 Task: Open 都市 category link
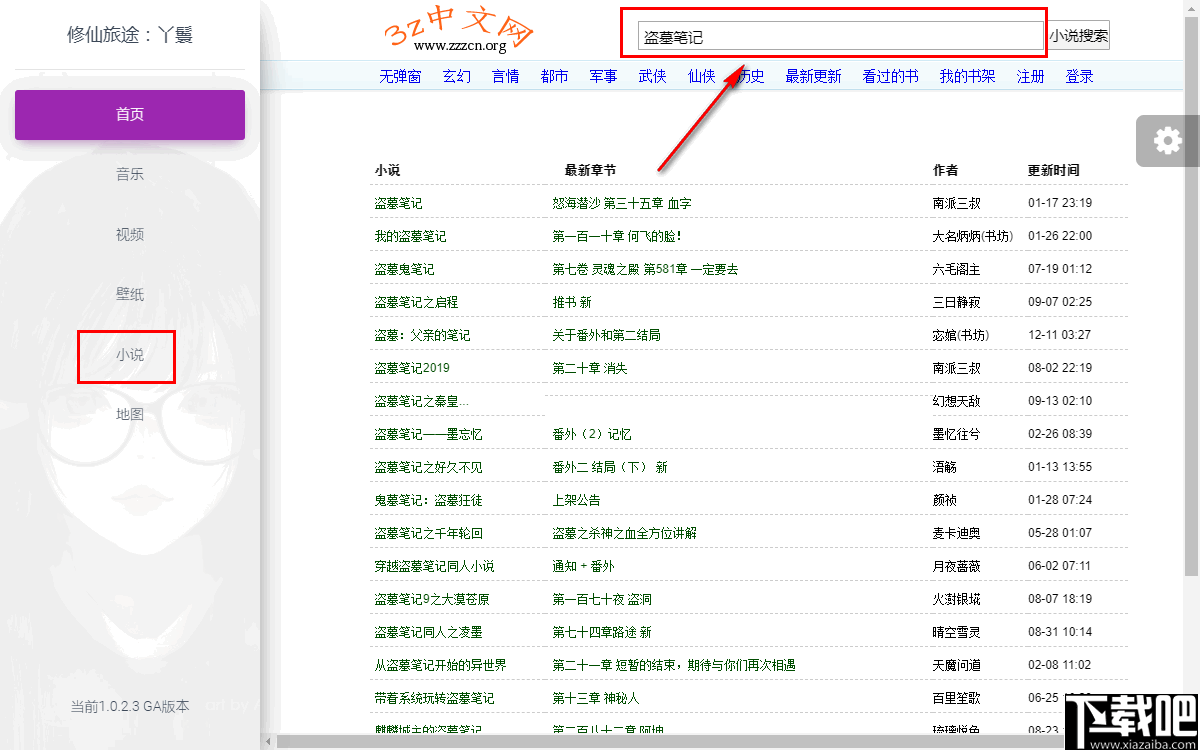tap(555, 76)
